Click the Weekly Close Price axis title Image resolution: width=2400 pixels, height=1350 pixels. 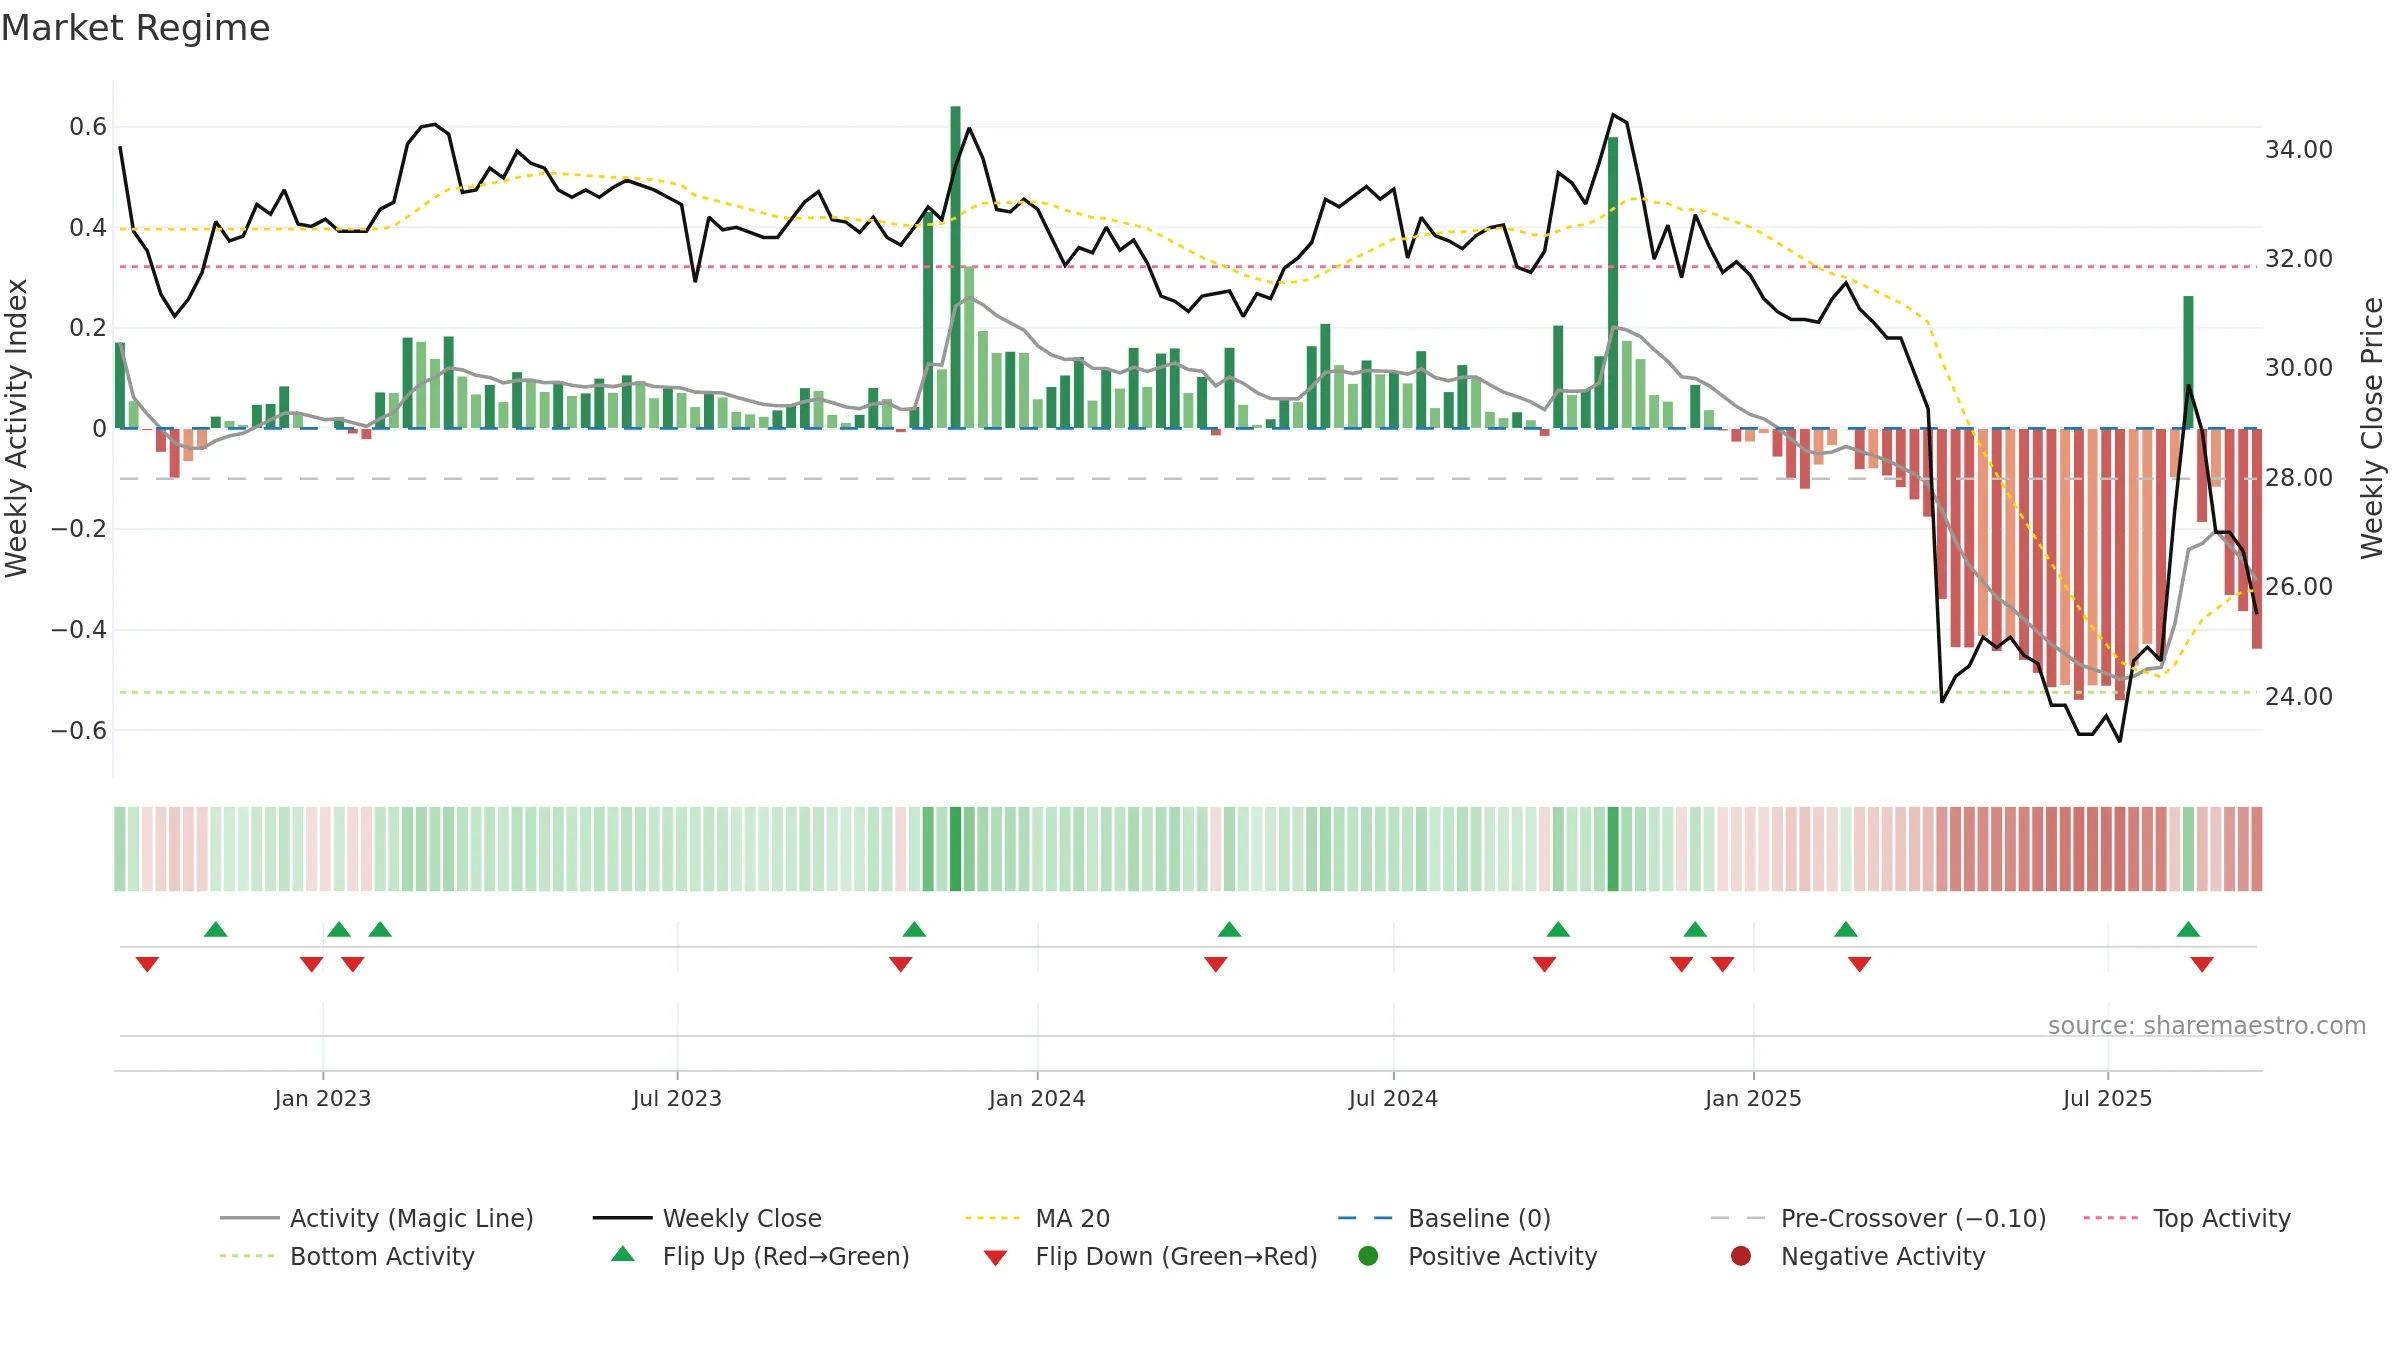tap(2372, 428)
